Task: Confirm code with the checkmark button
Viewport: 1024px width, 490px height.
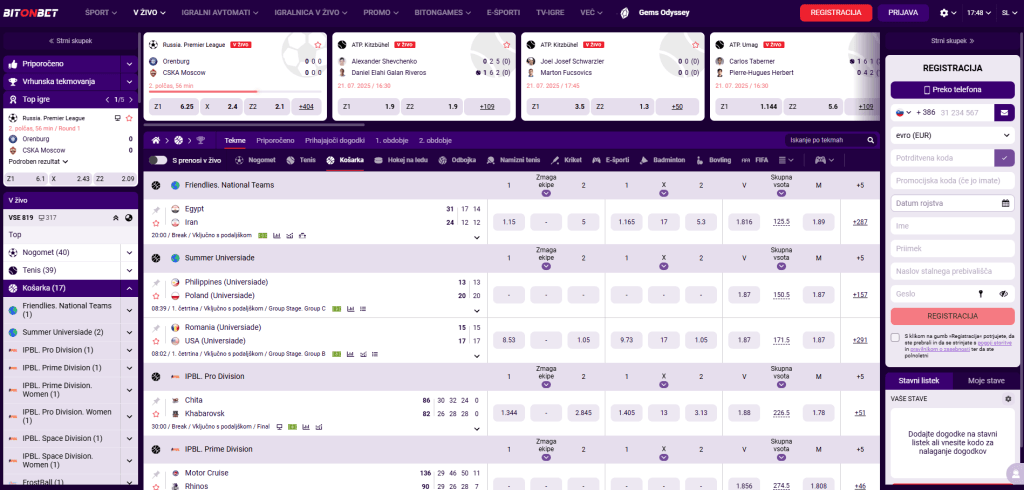Action: [1004, 157]
